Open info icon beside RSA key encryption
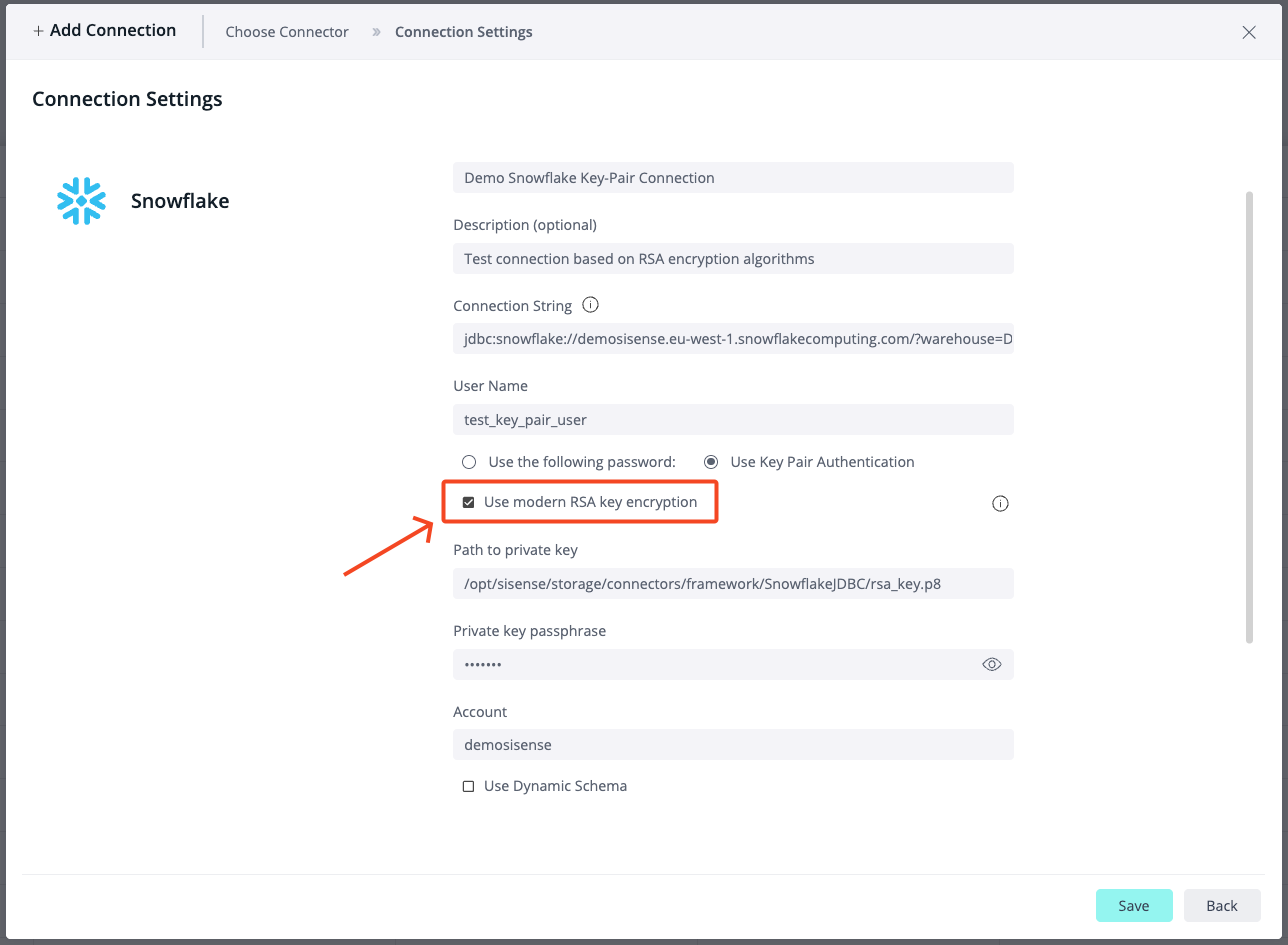This screenshot has height=945, width=1288. [1000, 504]
